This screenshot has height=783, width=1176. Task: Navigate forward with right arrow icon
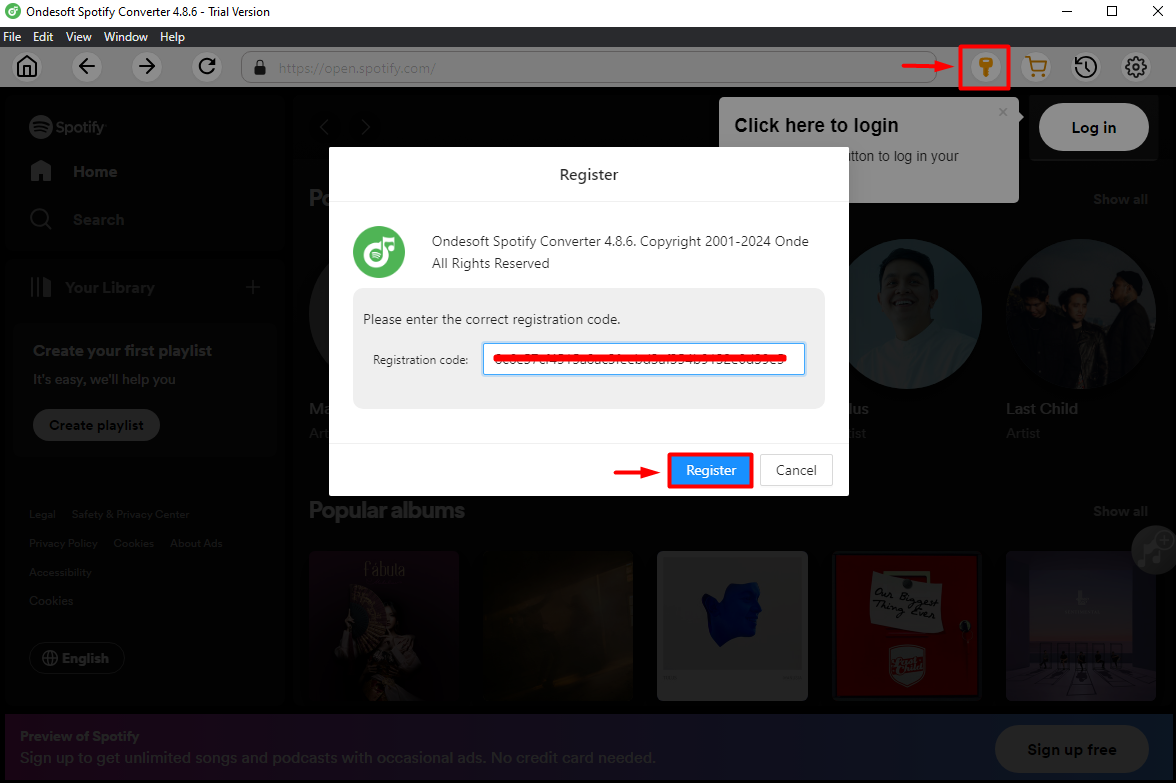(147, 67)
